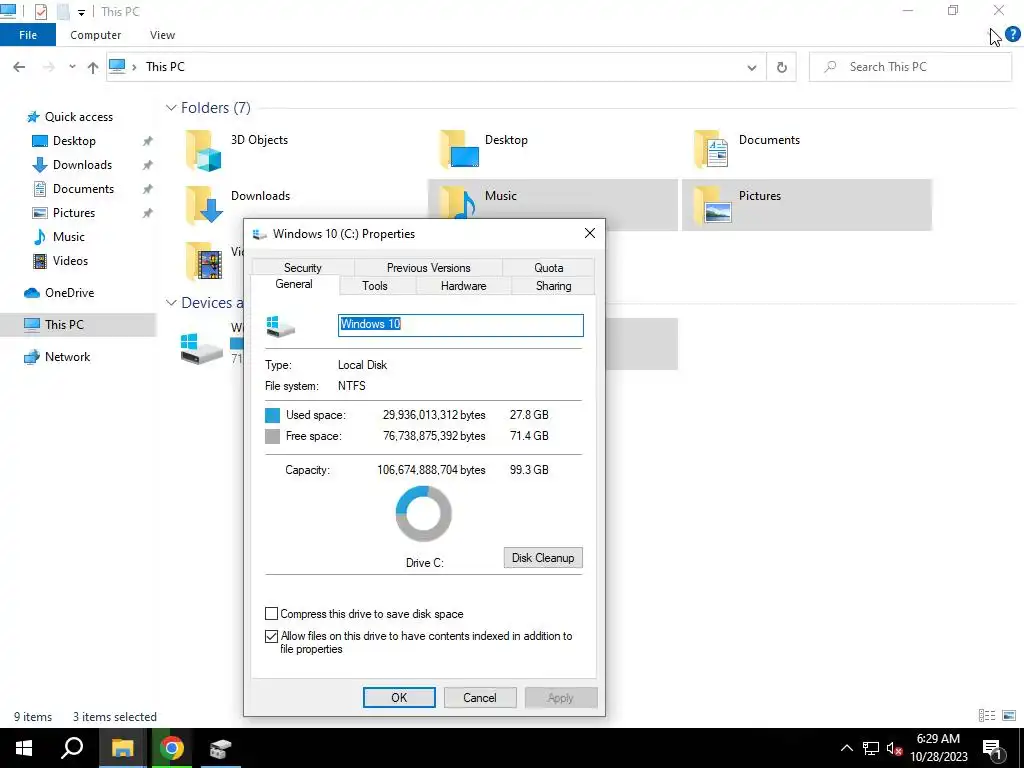This screenshot has height=768, width=1024.
Task: Switch to the Security tab
Action: tap(303, 268)
